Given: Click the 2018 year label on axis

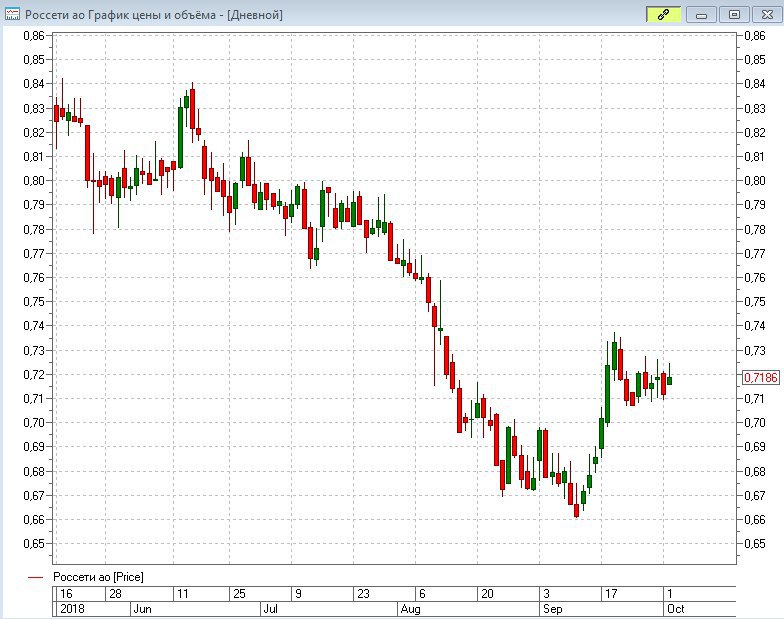Looking at the screenshot, I should click(72, 608).
